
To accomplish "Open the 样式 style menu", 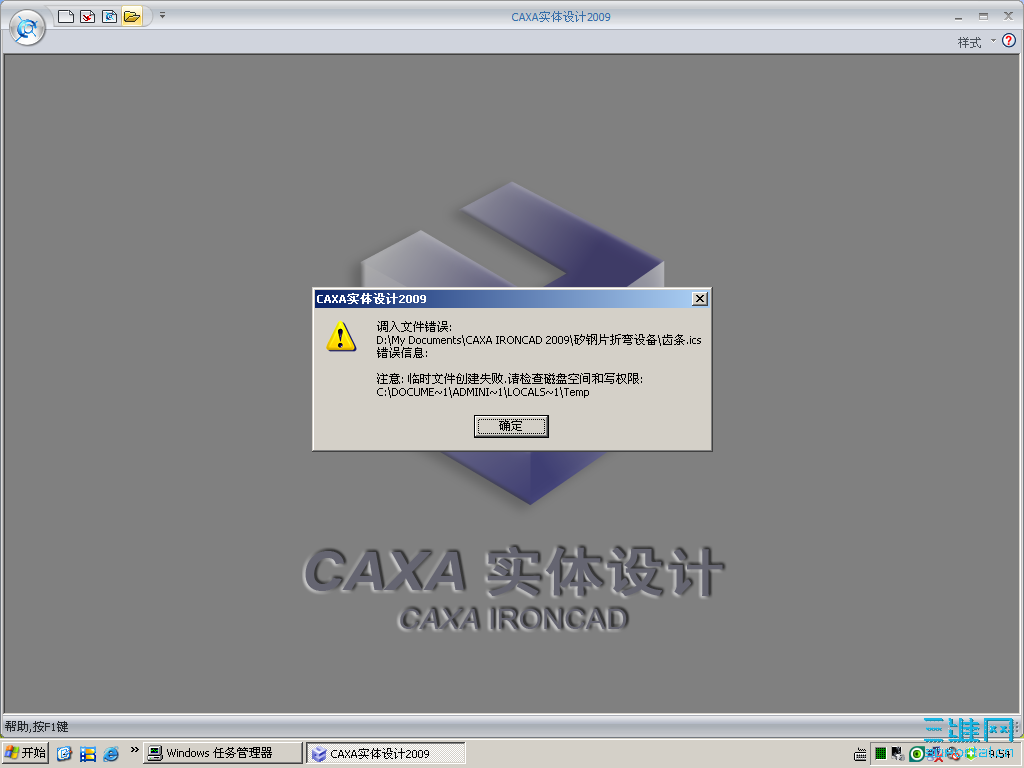I will click(x=976, y=42).
